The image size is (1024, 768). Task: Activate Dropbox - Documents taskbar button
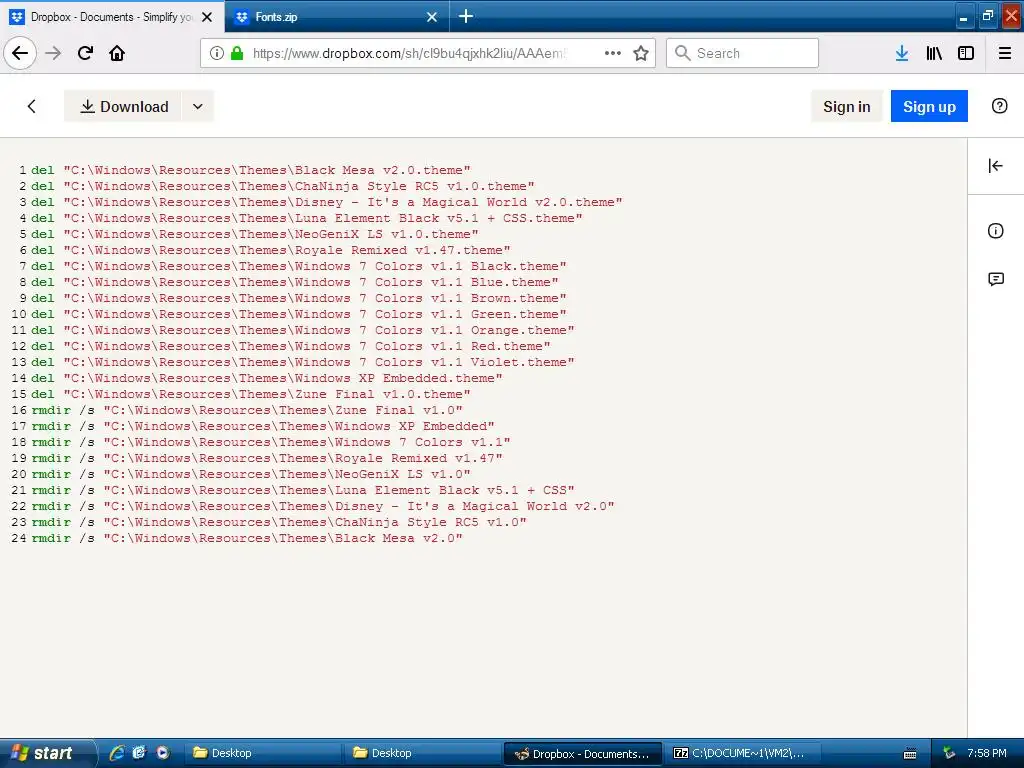tap(583, 753)
